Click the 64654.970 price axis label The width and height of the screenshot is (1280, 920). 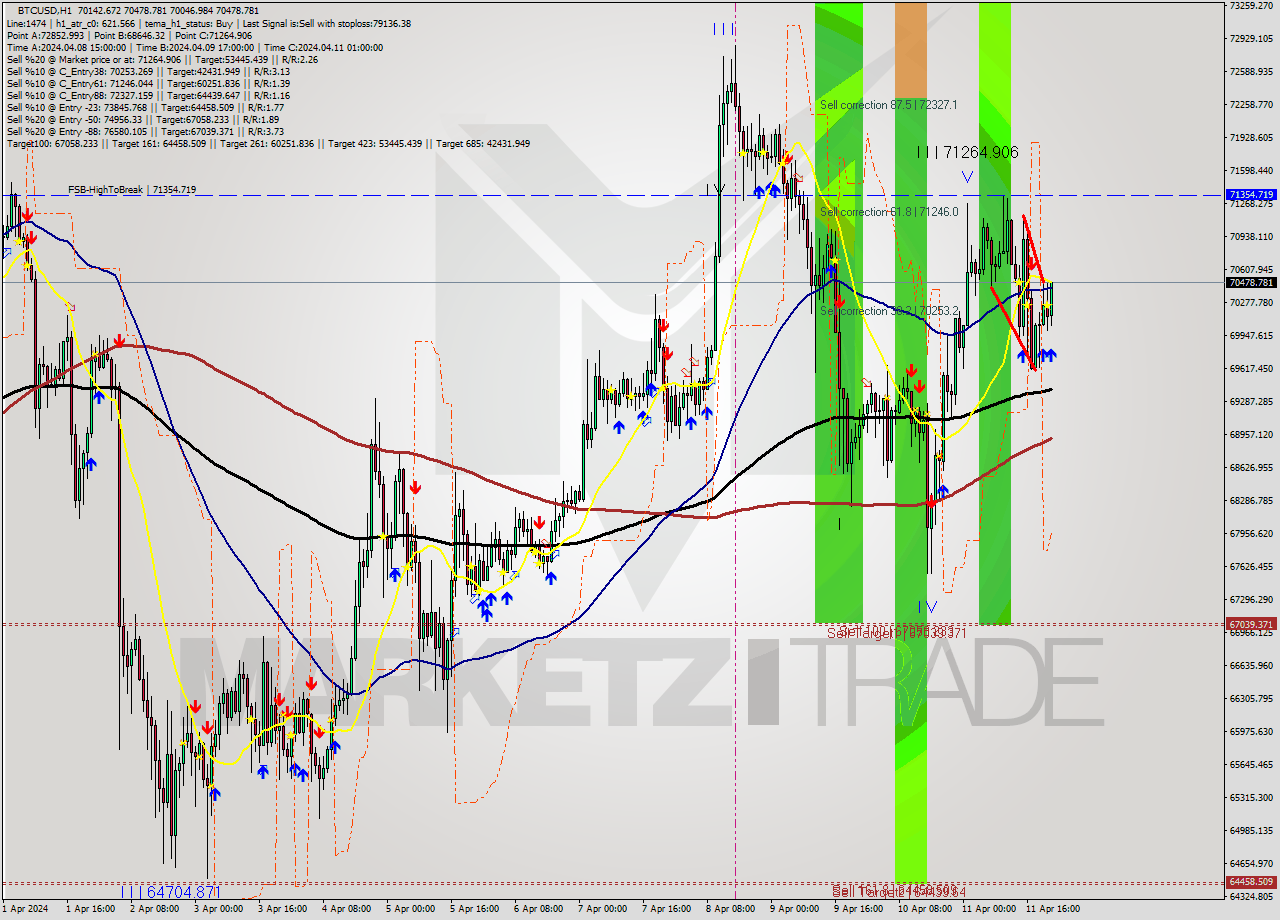click(x=1251, y=864)
